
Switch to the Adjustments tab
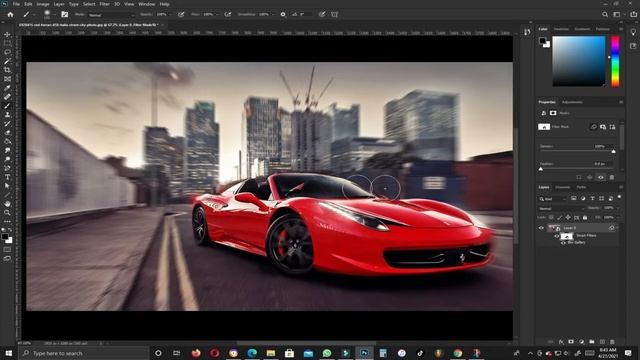click(572, 102)
